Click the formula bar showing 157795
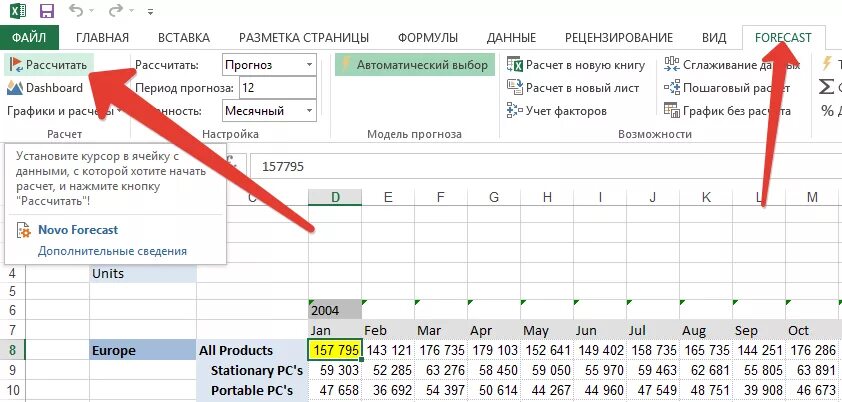Screen dimensions: 842x402 pos(545,167)
